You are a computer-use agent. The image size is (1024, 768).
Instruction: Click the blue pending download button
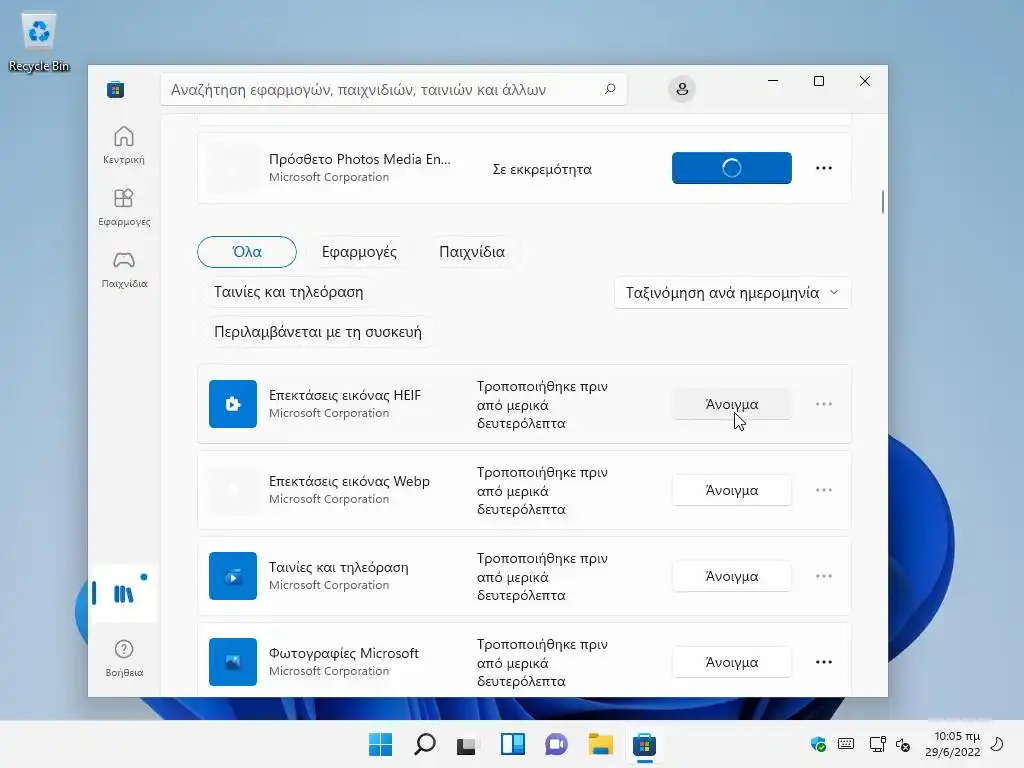pos(731,168)
